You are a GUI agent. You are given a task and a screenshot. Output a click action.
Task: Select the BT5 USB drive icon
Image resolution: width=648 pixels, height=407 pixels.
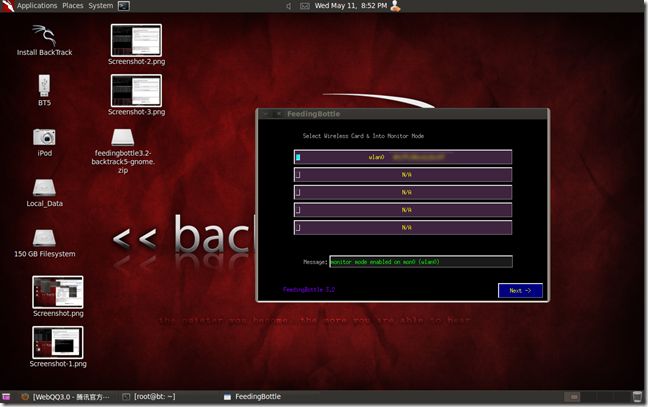click(44, 90)
